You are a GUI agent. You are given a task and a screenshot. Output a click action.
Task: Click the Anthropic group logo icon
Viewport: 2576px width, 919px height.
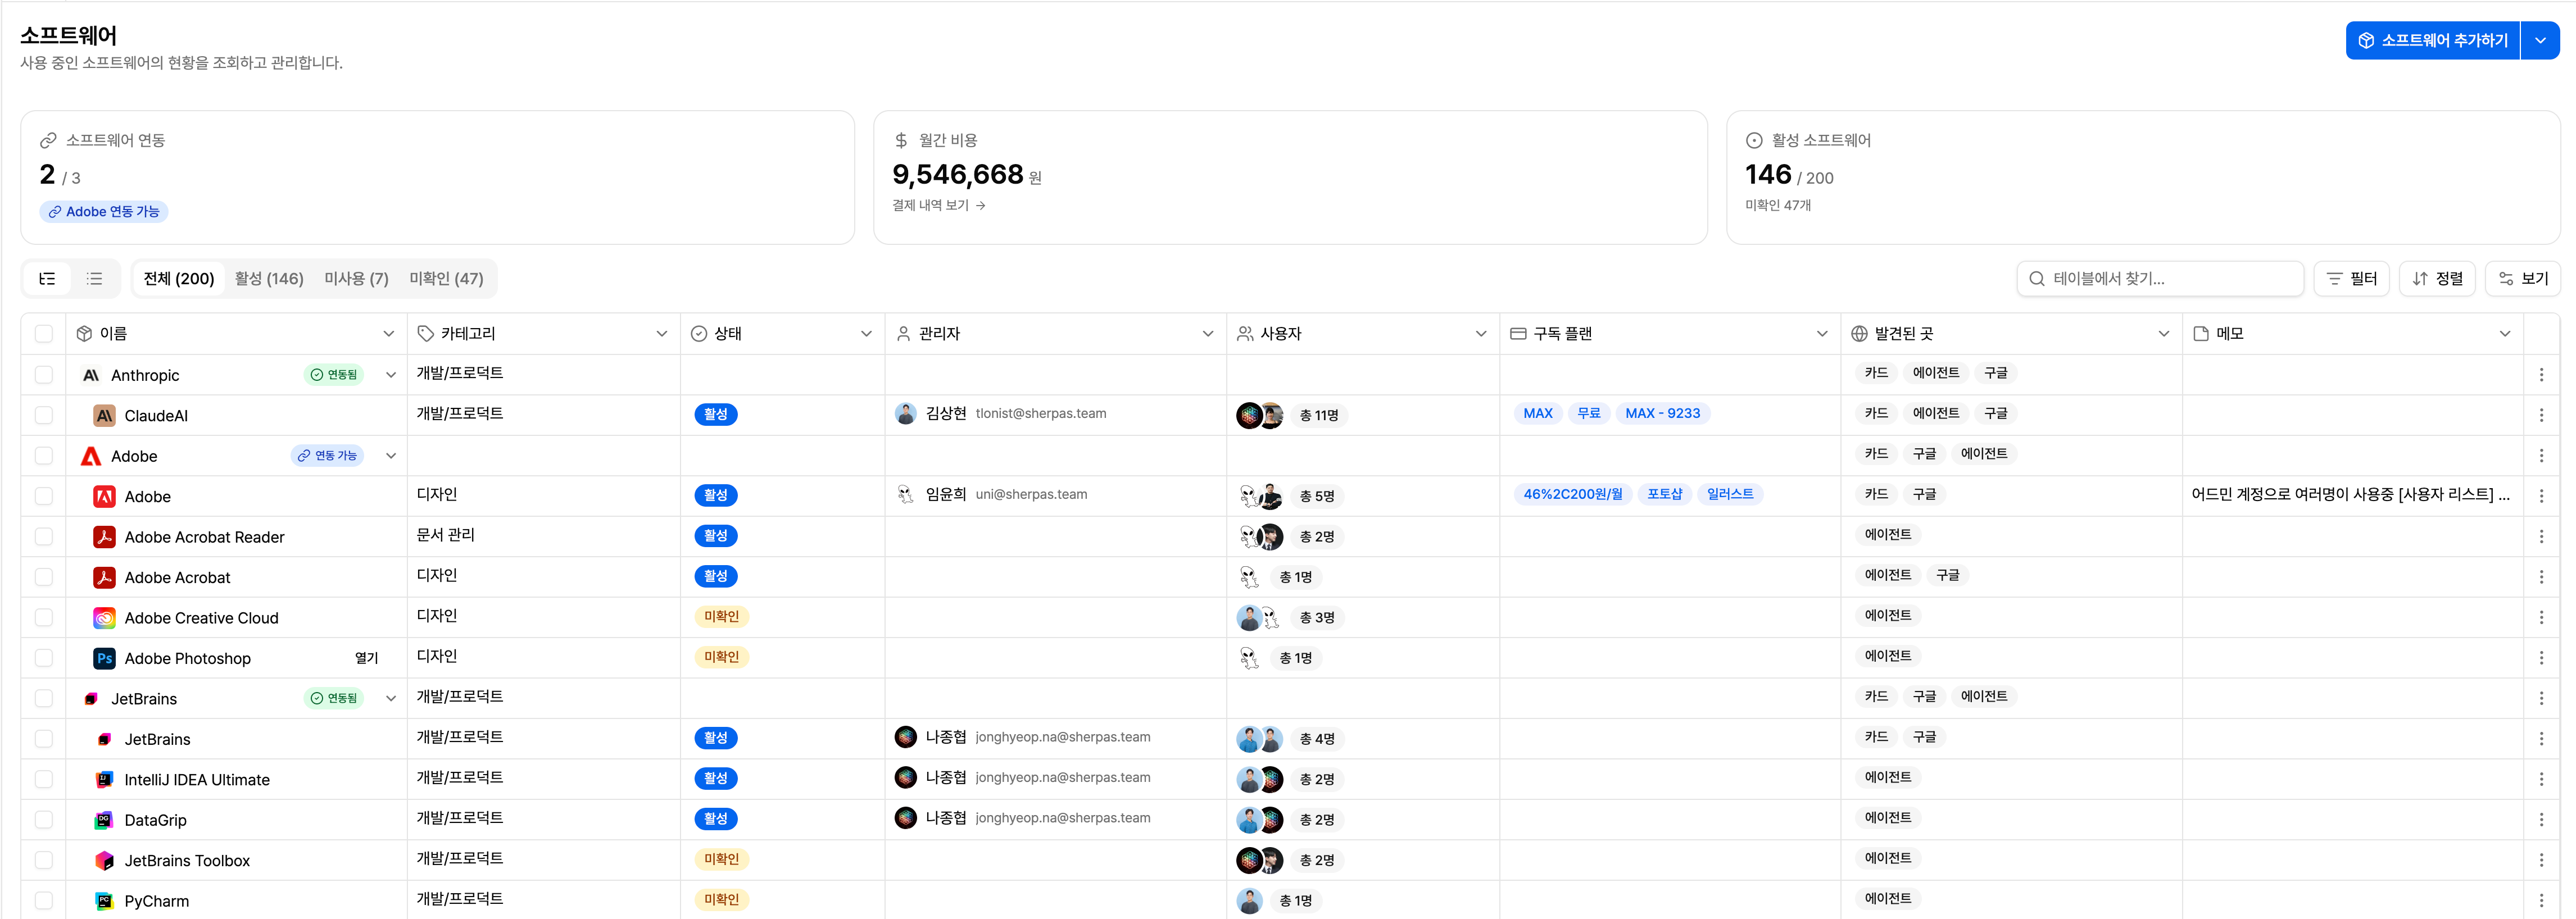(91, 375)
